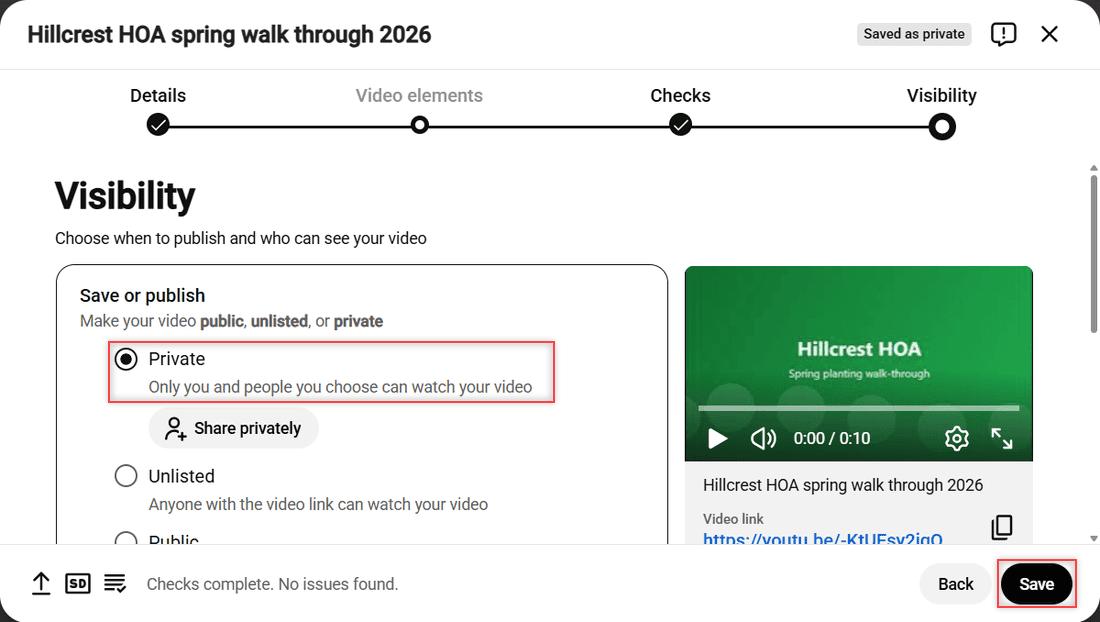Click the Hillcrest HOA video thumbnail
The width and height of the screenshot is (1100, 622).
click(x=859, y=363)
